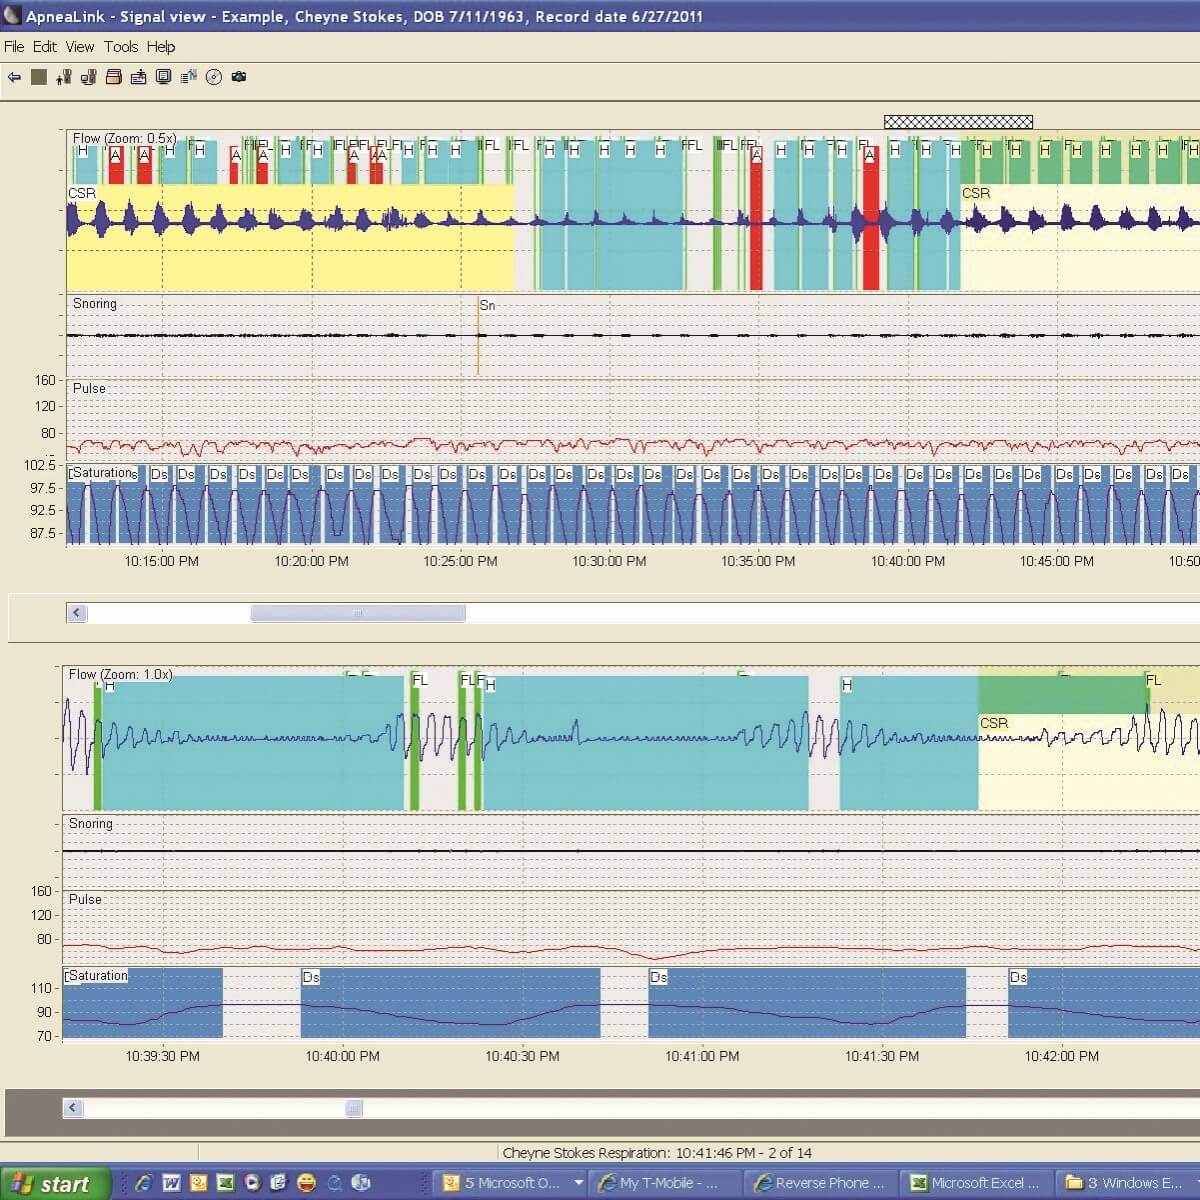The image size is (1200, 1200).
Task: Open the Tools menu
Action: click(120, 47)
